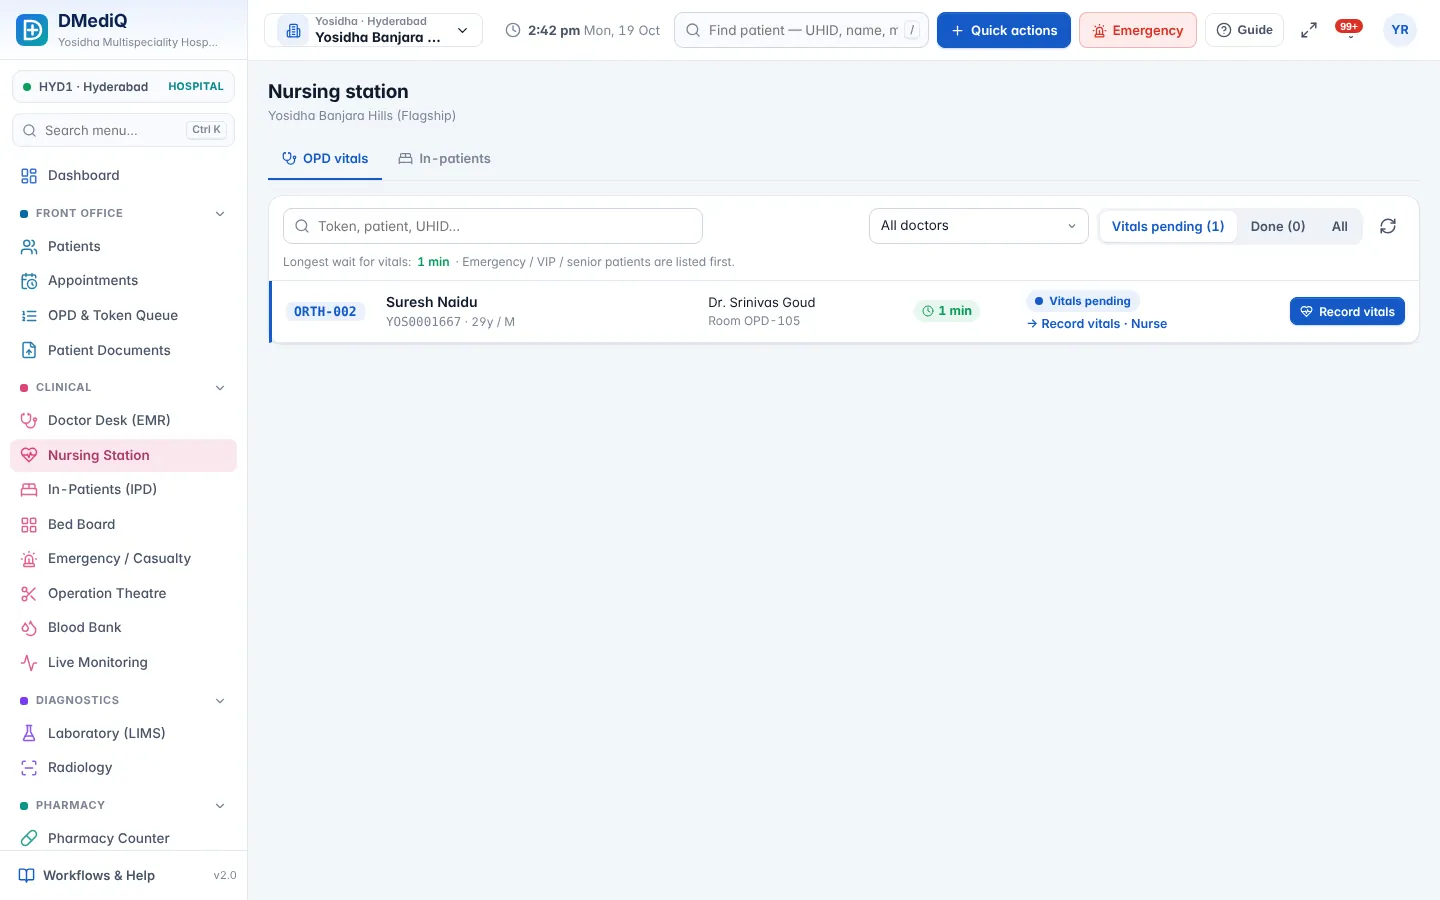Open the YR user avatar menu
This screenshot has height=900, width=1440.
point(1400,30)
